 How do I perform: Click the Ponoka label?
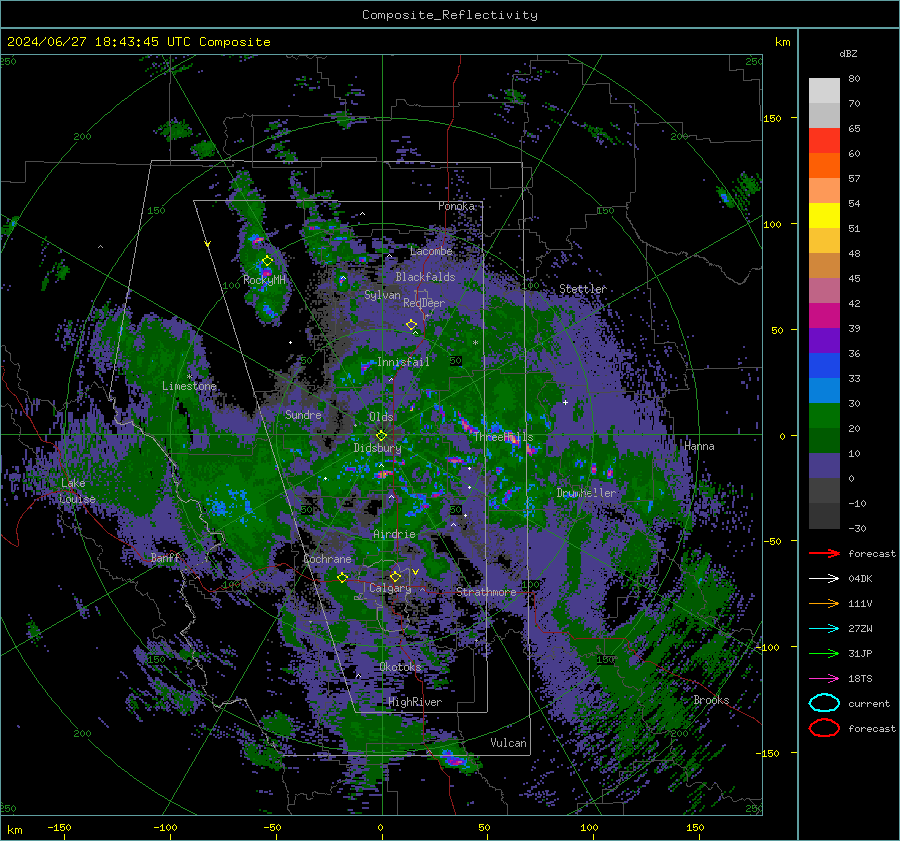(x=456, y=206)
